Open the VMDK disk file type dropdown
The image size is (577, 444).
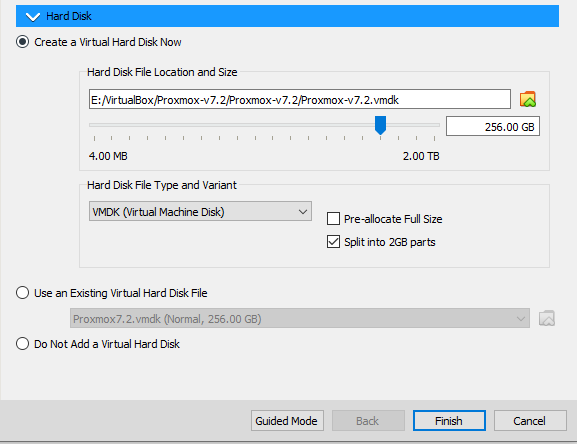pos(200,212)
